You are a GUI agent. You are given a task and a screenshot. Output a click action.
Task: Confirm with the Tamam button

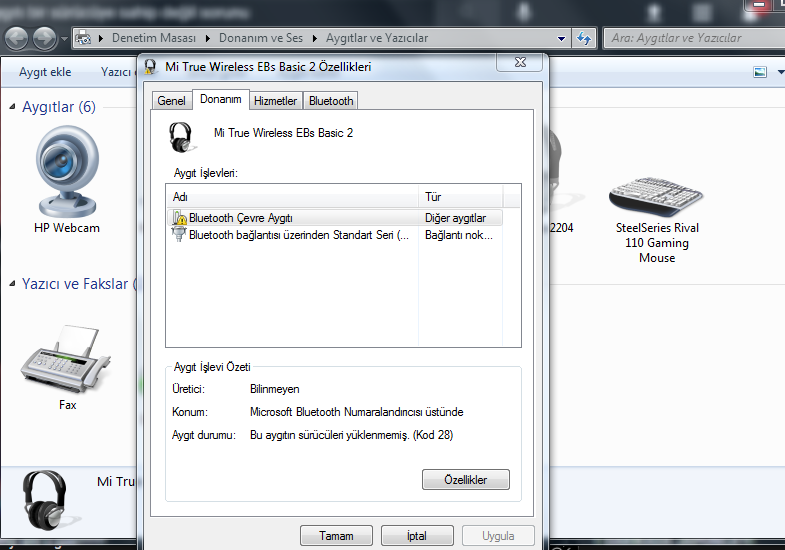(x=336, y=535)
